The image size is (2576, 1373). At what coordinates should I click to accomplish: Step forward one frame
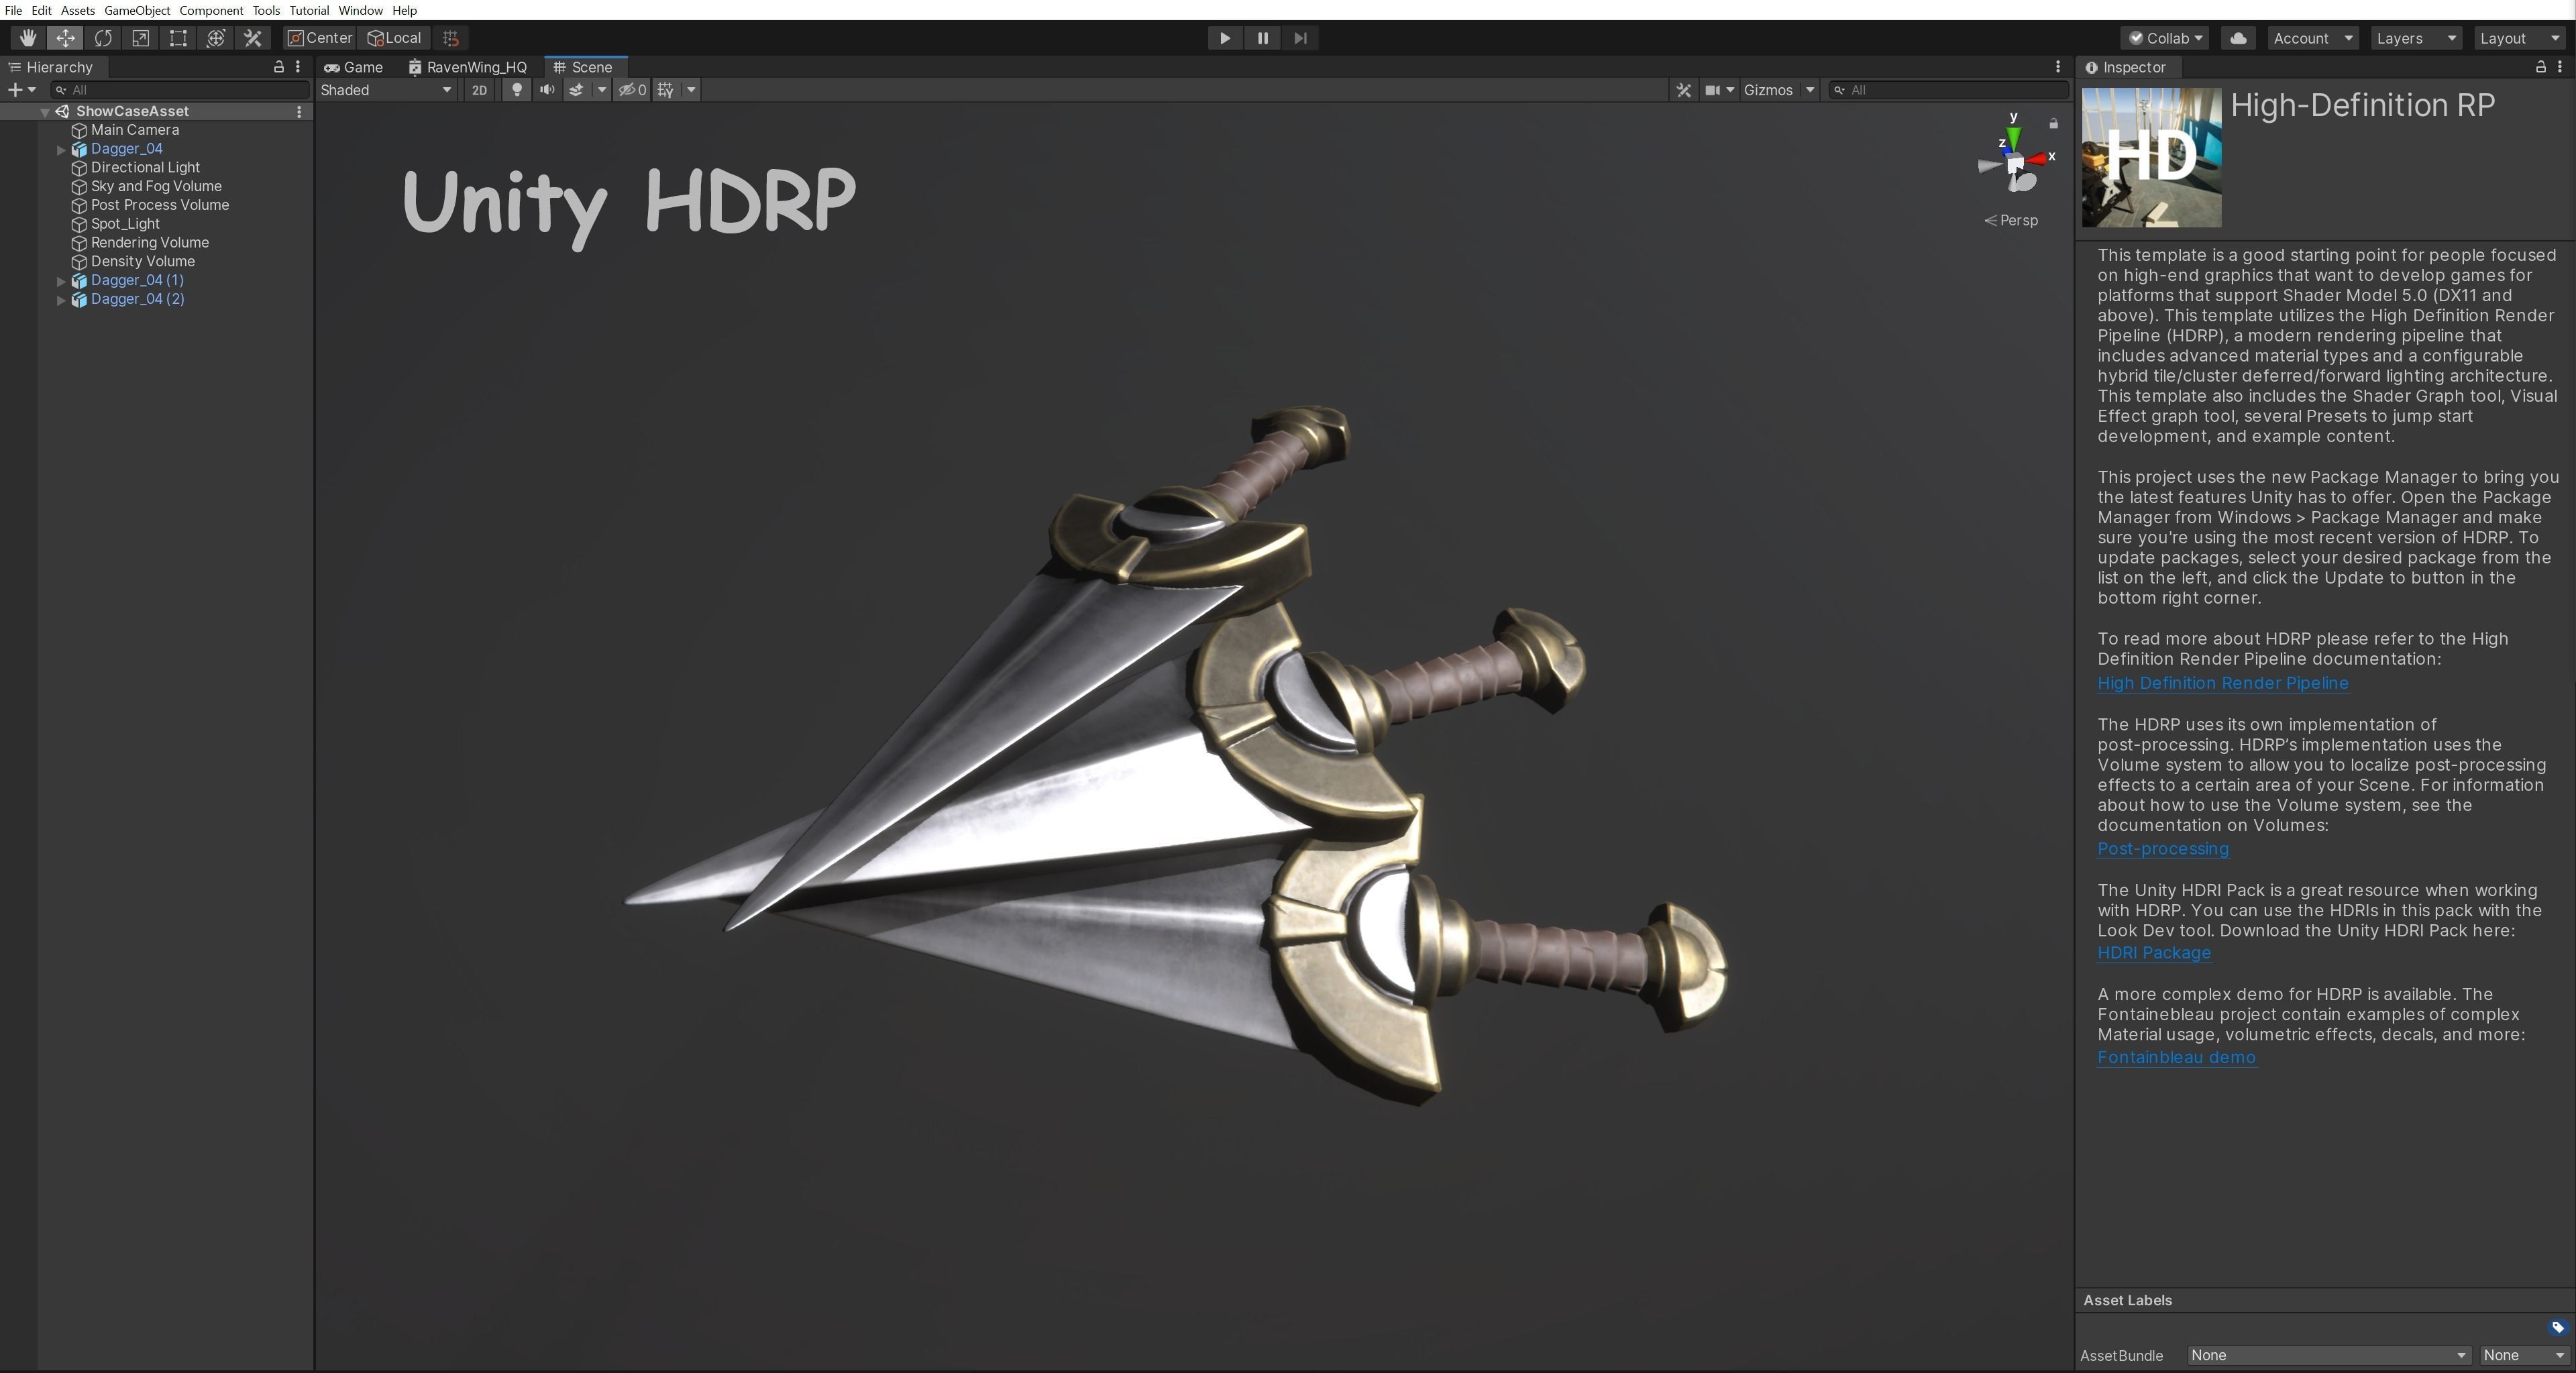[x=1300, y=38]
